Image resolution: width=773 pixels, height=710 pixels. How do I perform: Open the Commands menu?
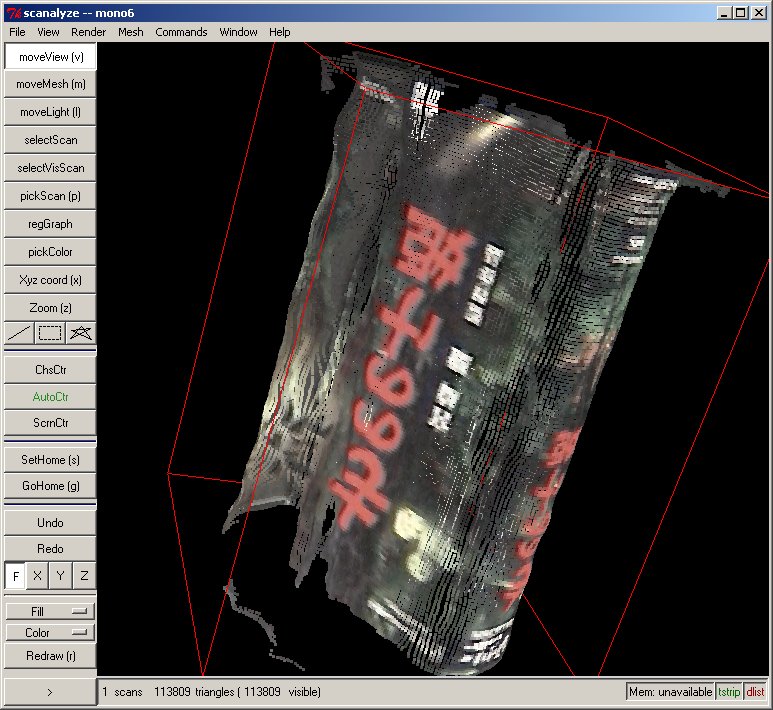pyautogui.click(x=181, y=32)
